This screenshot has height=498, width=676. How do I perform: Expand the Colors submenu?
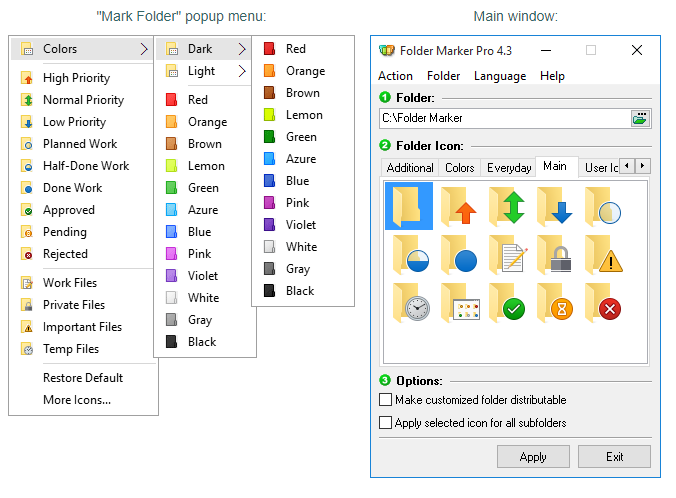(x=82, y=49)
